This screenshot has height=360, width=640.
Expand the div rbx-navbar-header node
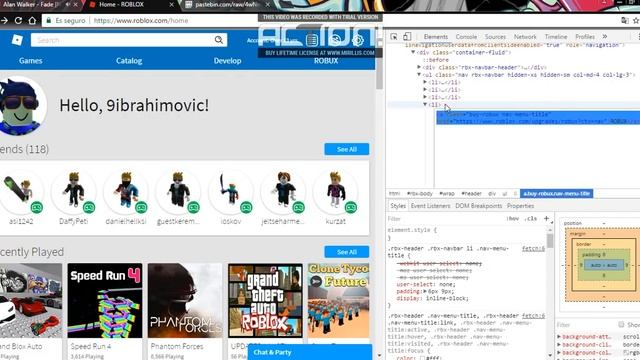tap(419, 67)
